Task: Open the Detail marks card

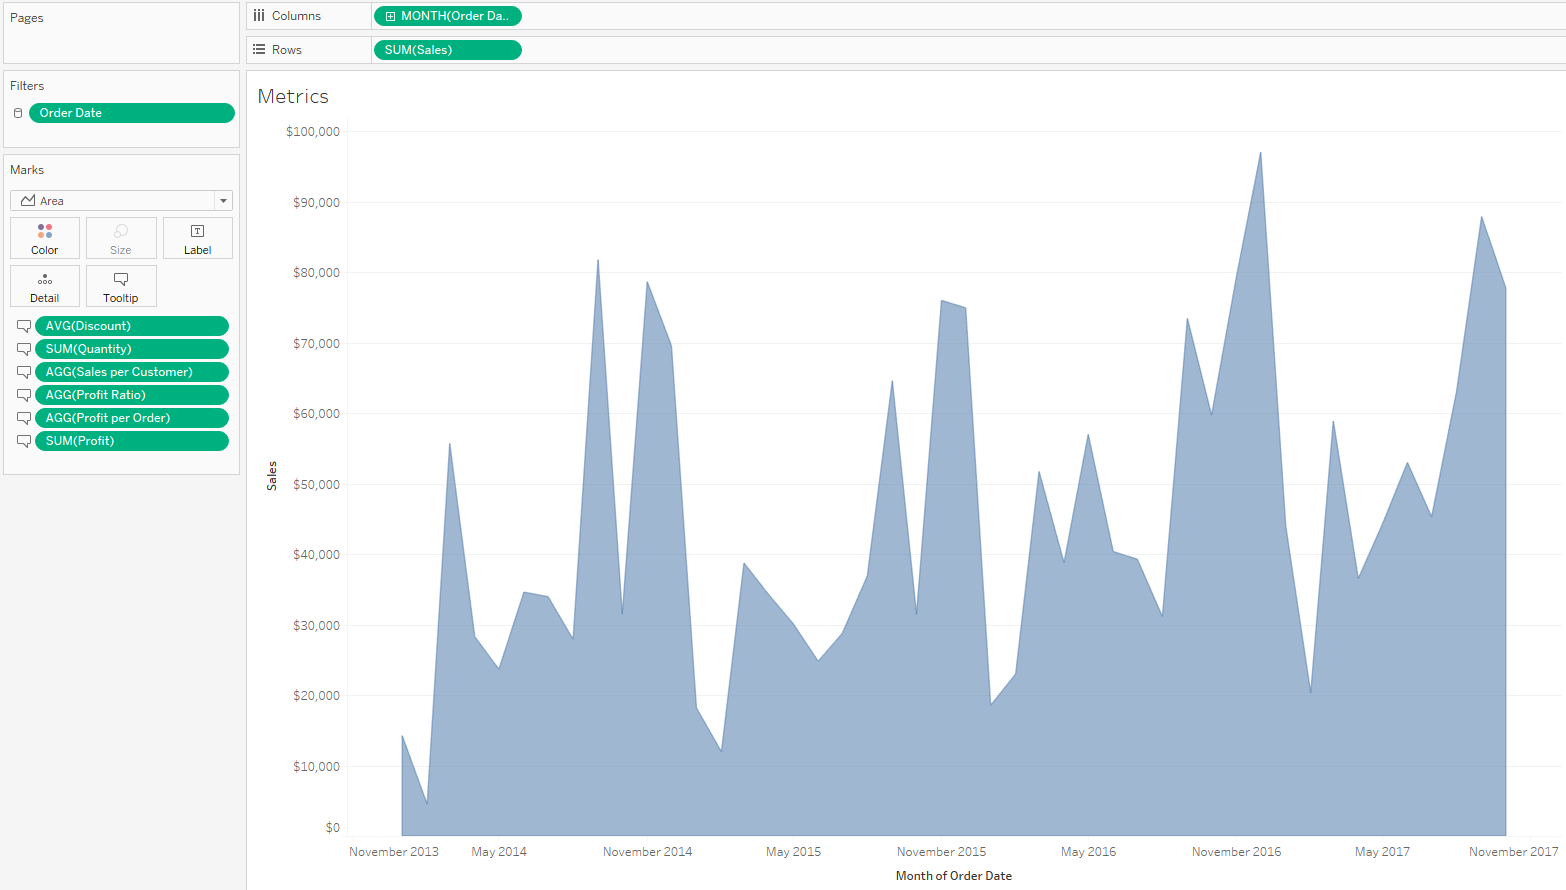Action: click(x=45, y=286)
